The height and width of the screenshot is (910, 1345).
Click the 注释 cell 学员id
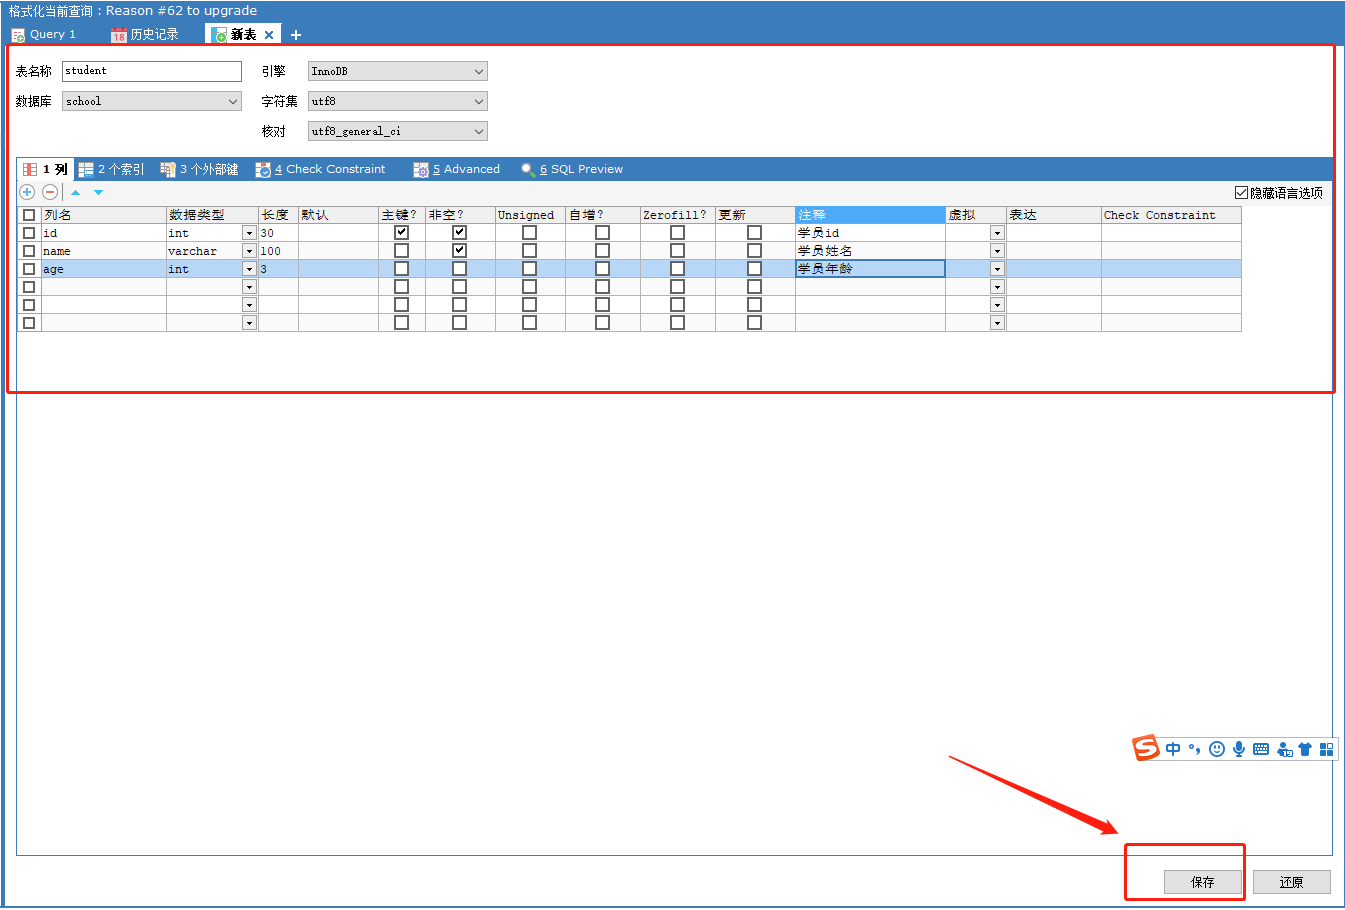pos(870,233)
